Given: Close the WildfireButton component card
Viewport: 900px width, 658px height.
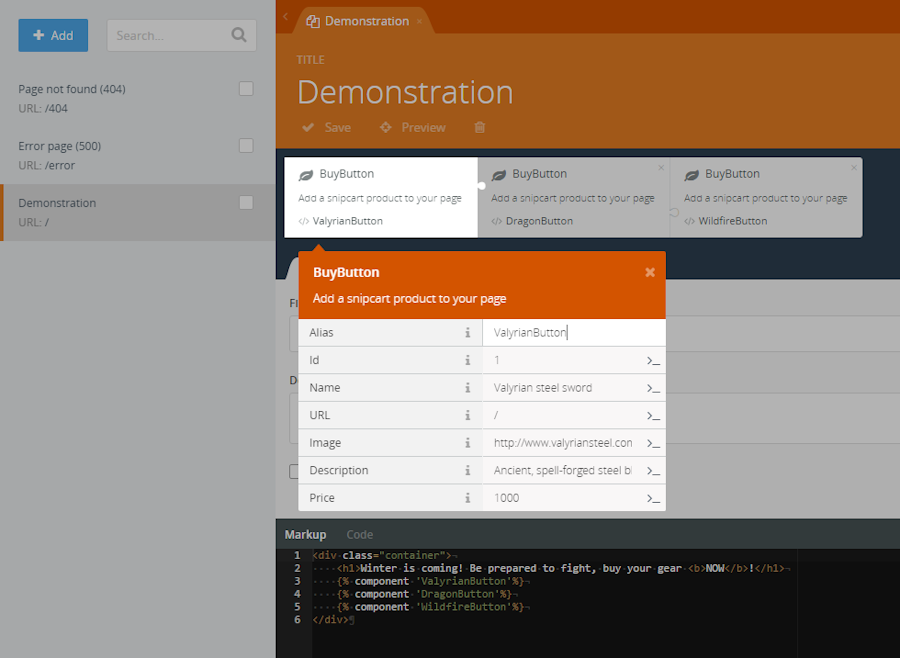Looking at the screenshot, I should click(855, 167).
